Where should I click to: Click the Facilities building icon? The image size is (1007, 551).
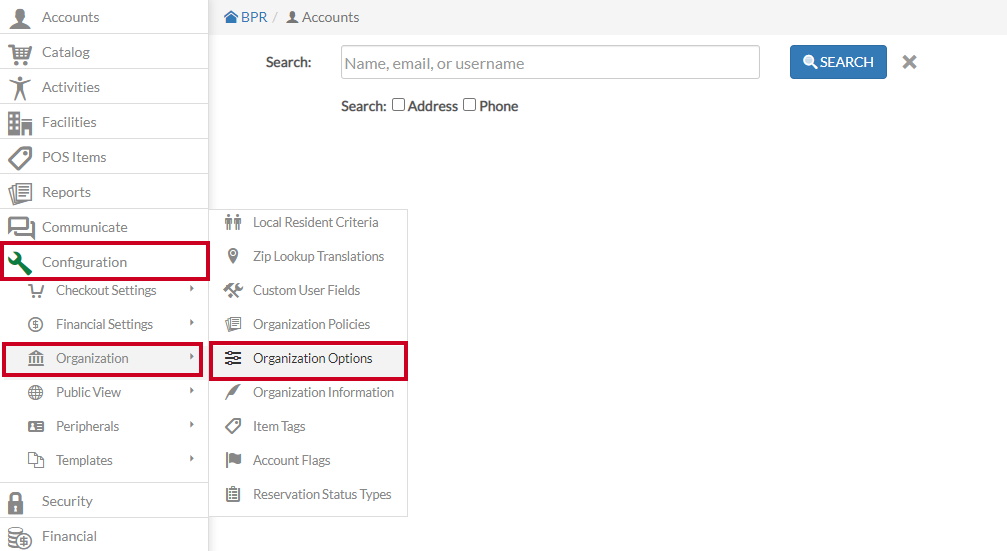tap(20, 123)
